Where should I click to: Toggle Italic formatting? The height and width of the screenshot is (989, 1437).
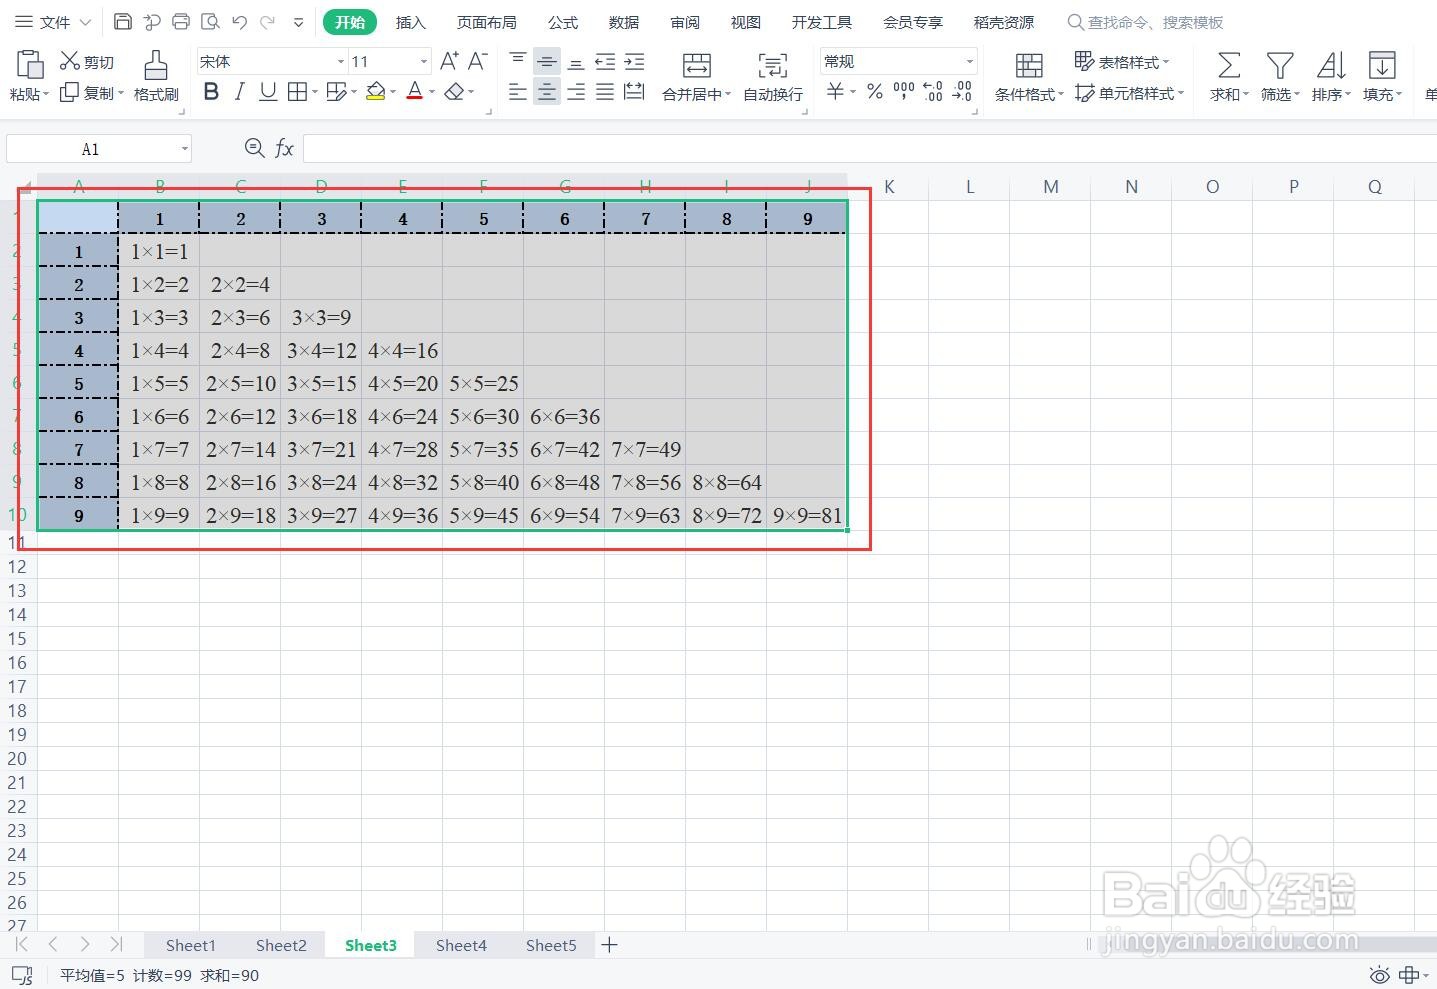(x=239, y=92)
